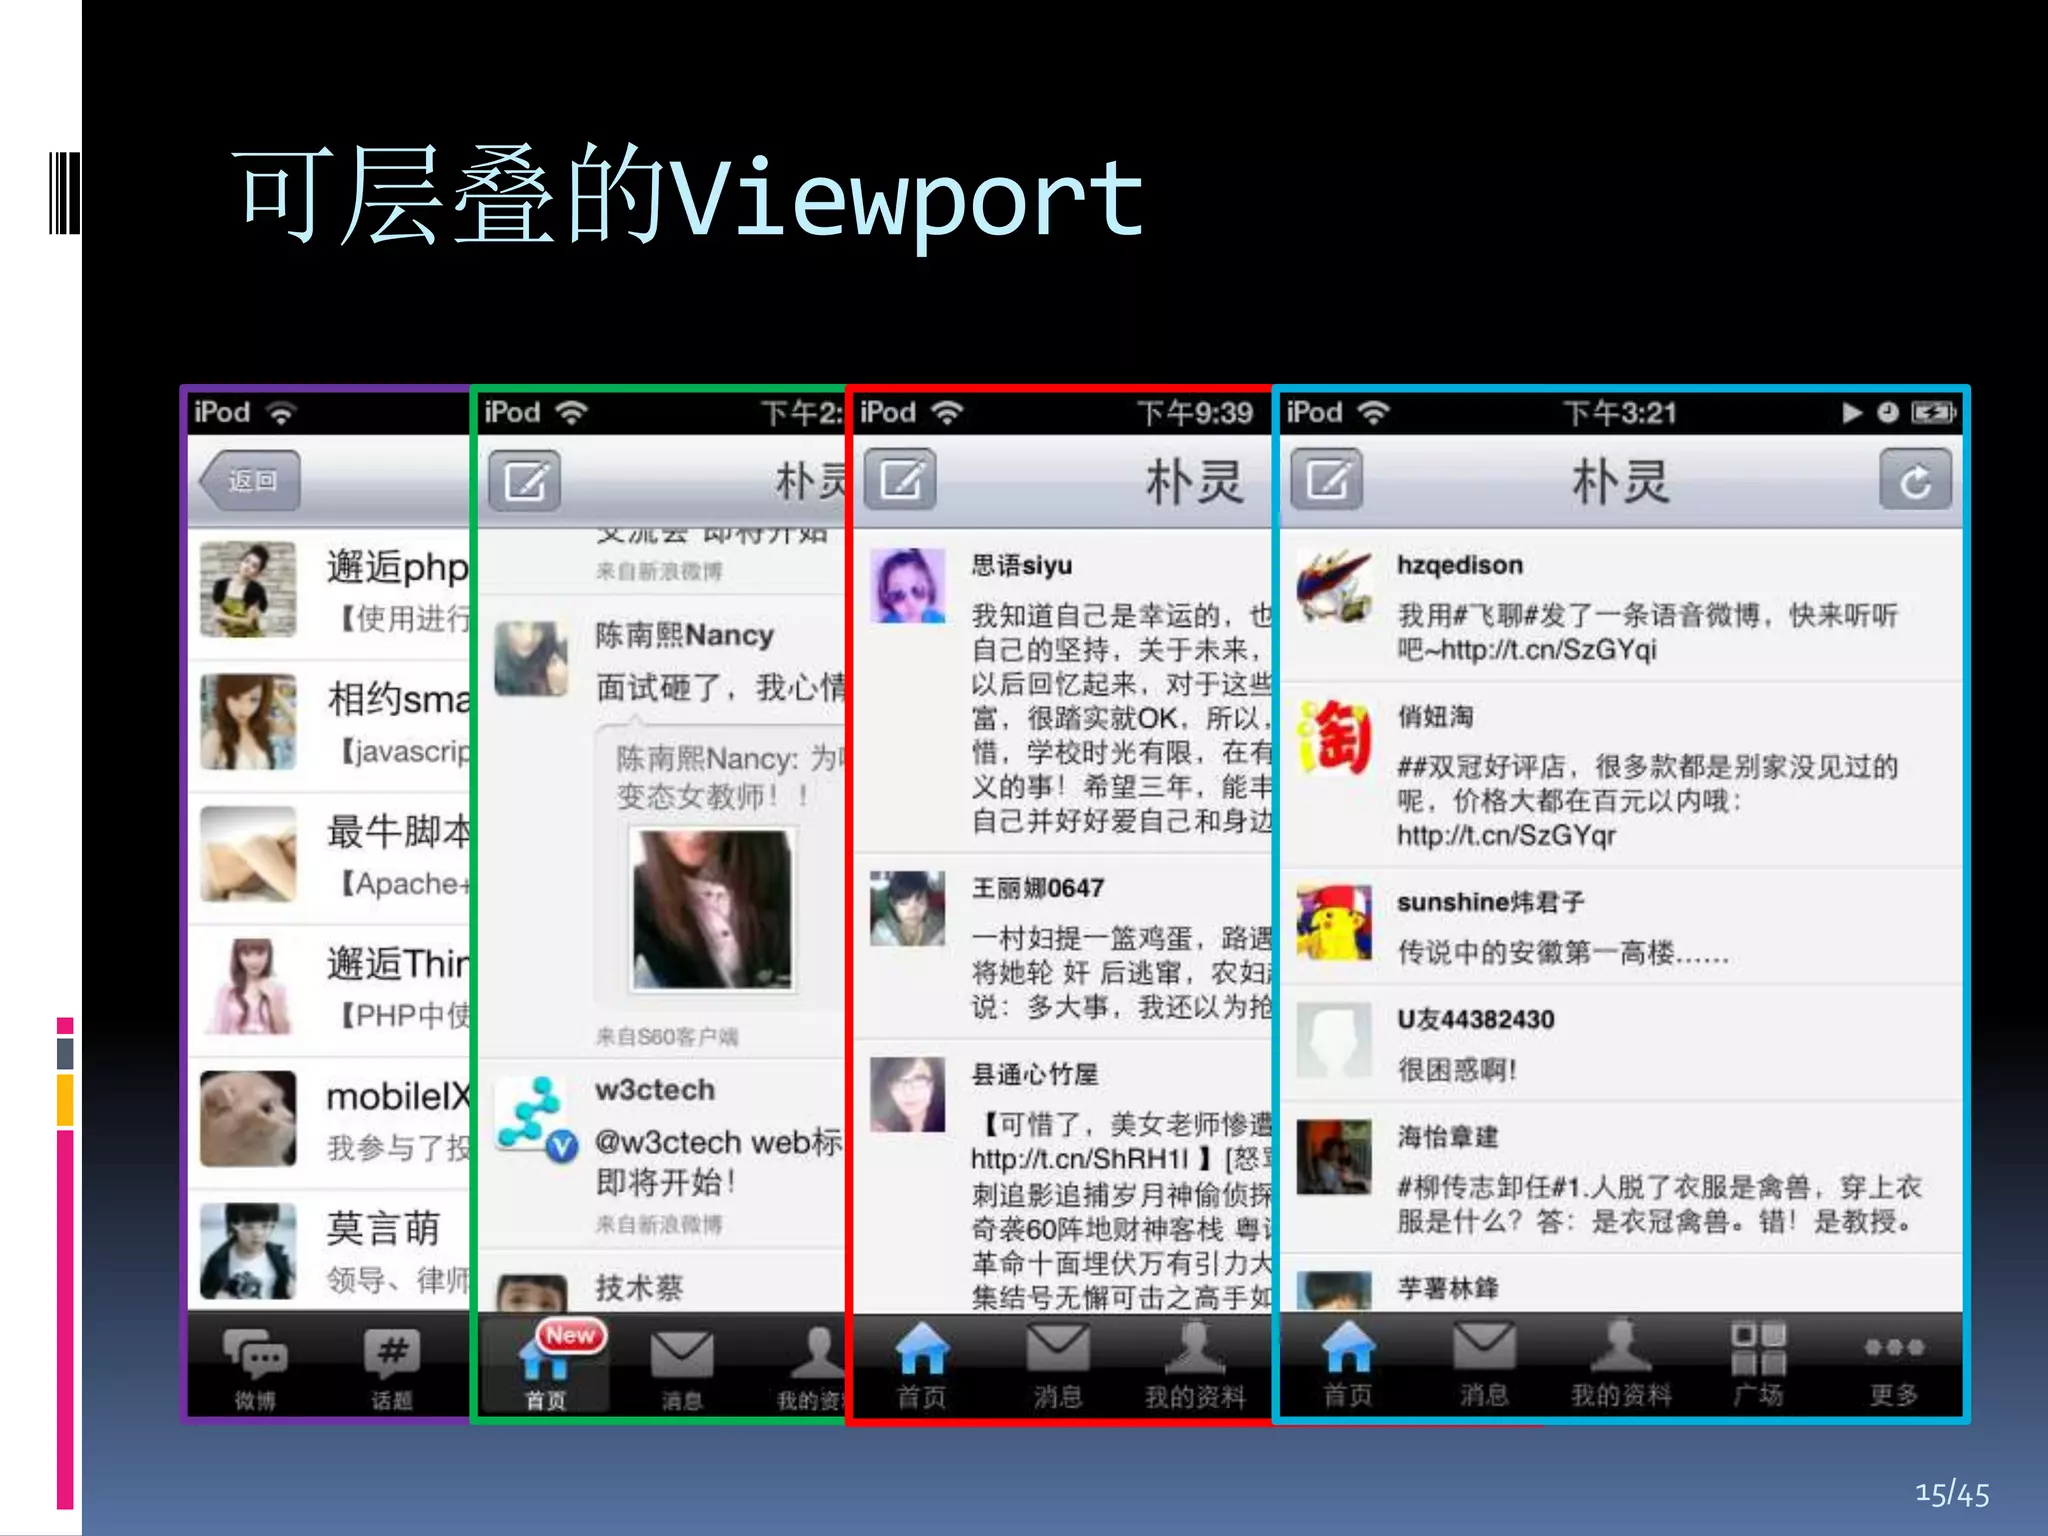Screen dimensions: 2048x1536
Task: Click slide number 15/45
Action: point(1952,1494)
